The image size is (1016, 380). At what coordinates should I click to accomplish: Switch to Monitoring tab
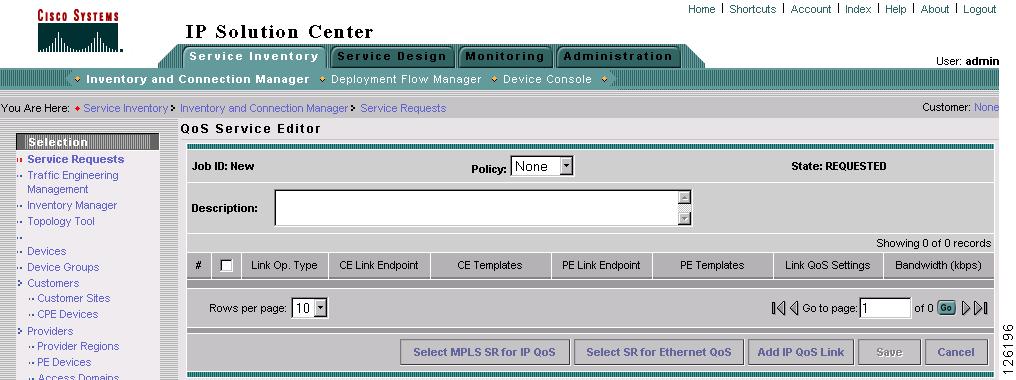[x=505, y=56]
